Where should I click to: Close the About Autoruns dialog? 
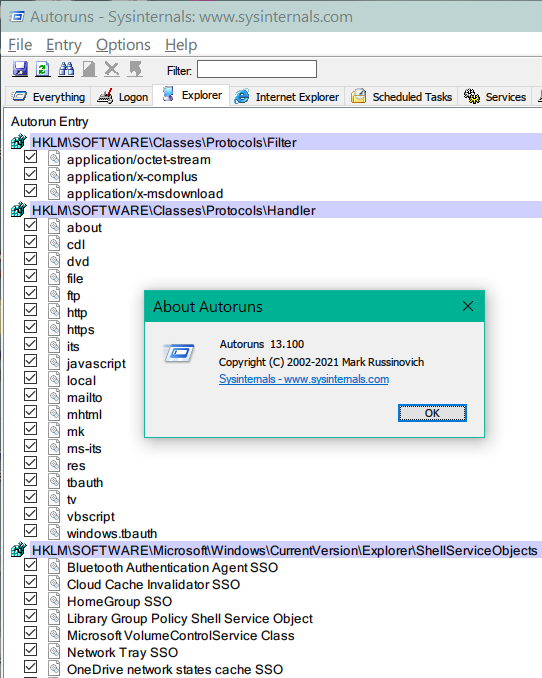[x=468, y=306]
